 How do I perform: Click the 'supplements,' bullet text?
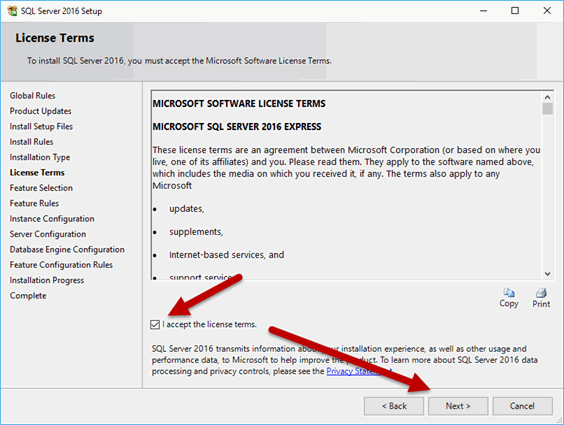coord(196,232)
